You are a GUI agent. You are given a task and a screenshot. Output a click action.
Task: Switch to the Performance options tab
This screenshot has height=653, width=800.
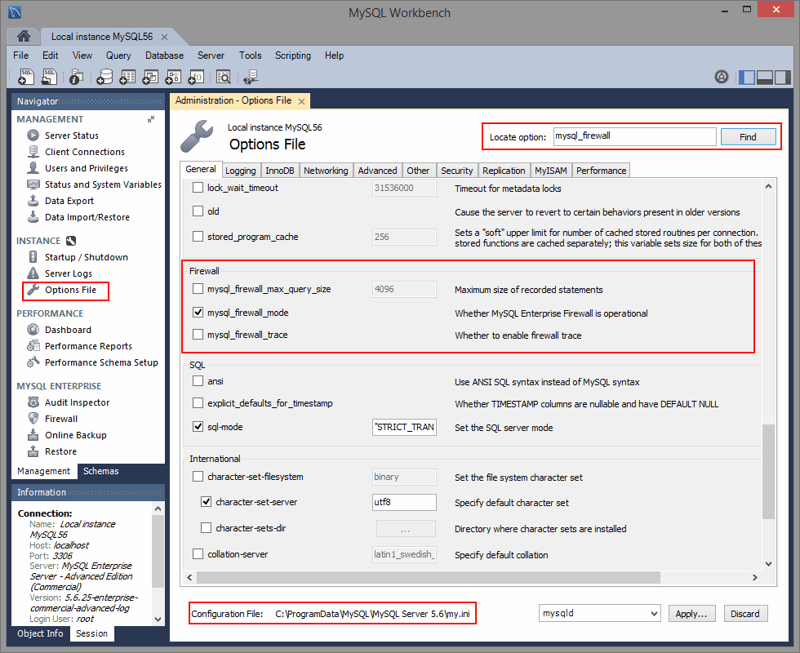[601, 170]
